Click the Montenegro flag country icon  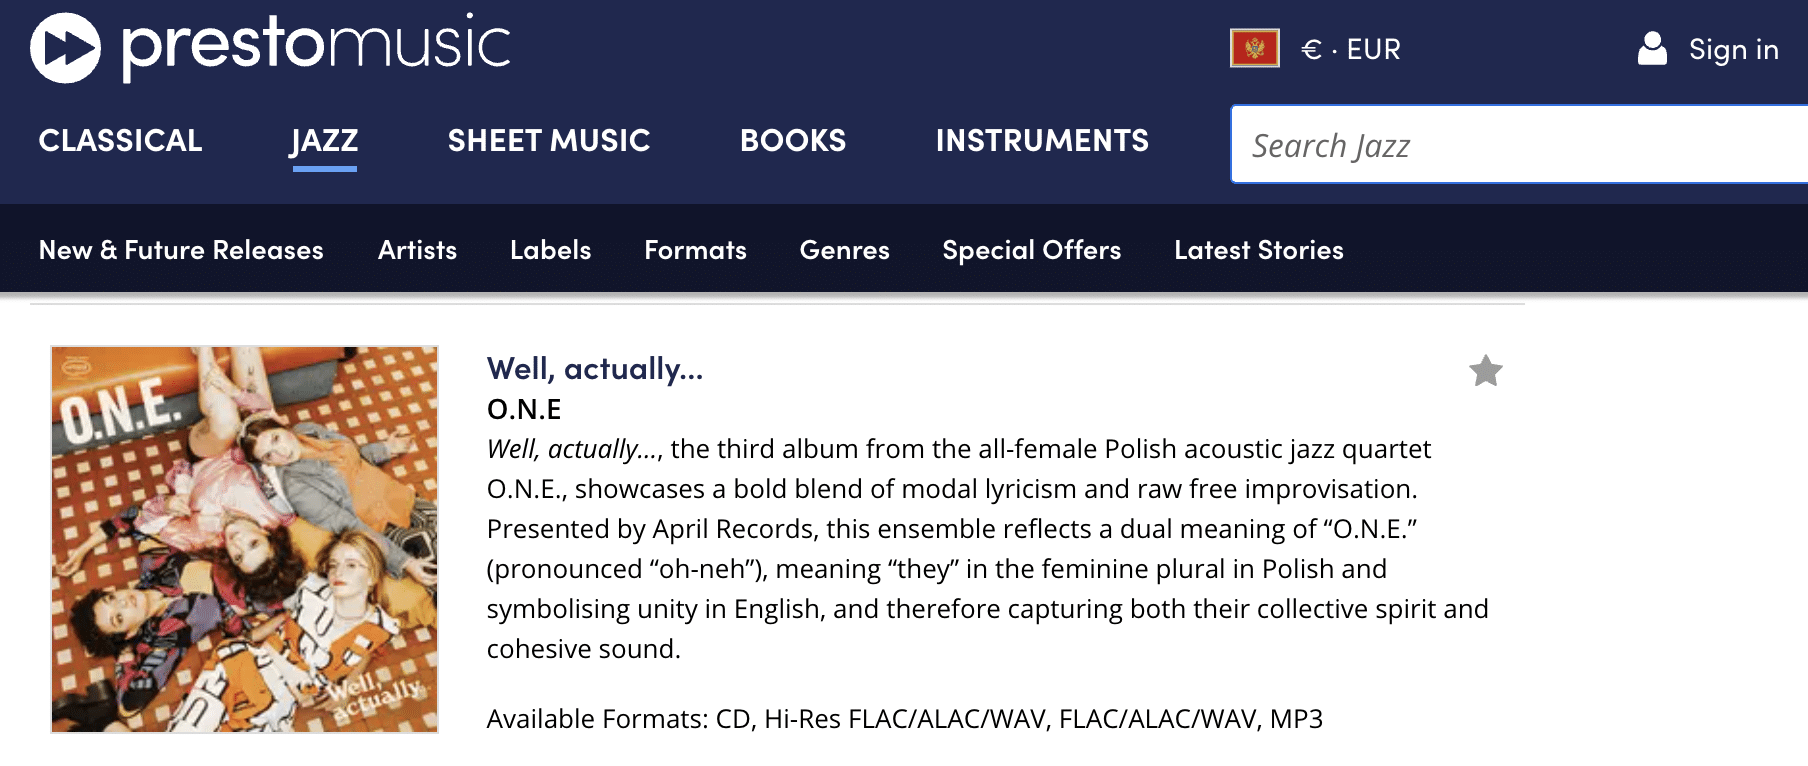tap(1255, 48)
